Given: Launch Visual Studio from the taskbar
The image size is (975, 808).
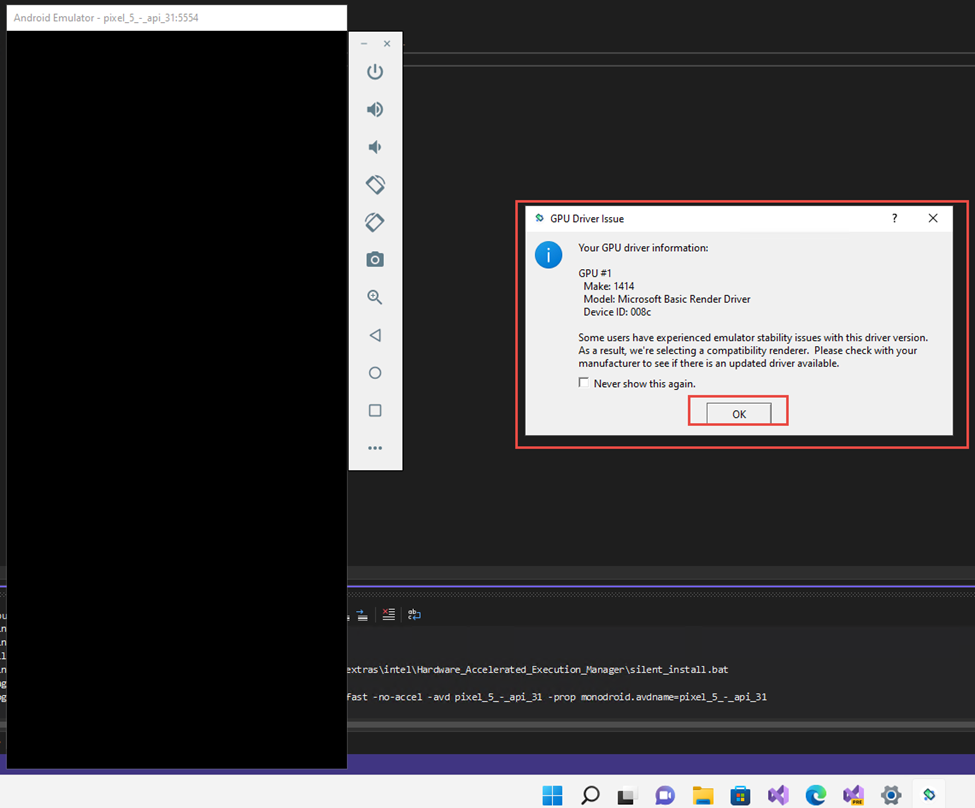Looking at the screenshot, I should 777,795.
